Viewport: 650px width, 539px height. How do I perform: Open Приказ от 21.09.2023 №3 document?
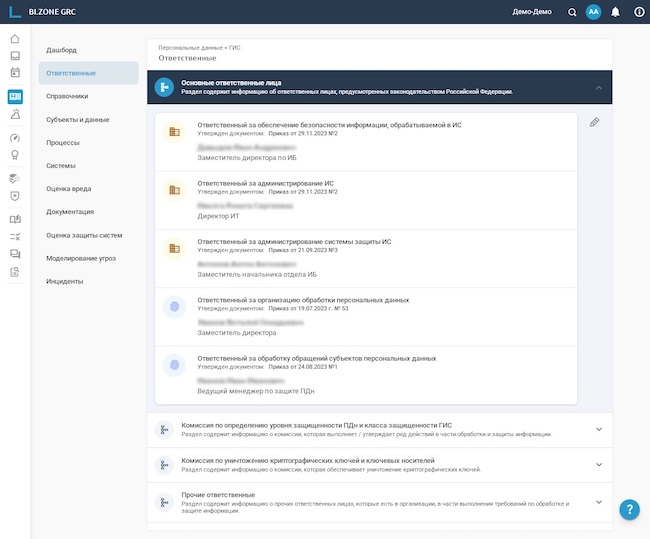tap(303, 250)
